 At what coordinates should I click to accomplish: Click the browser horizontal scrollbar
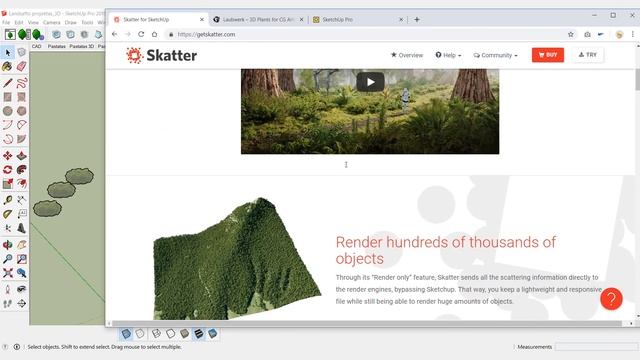(x=367, y=323)
